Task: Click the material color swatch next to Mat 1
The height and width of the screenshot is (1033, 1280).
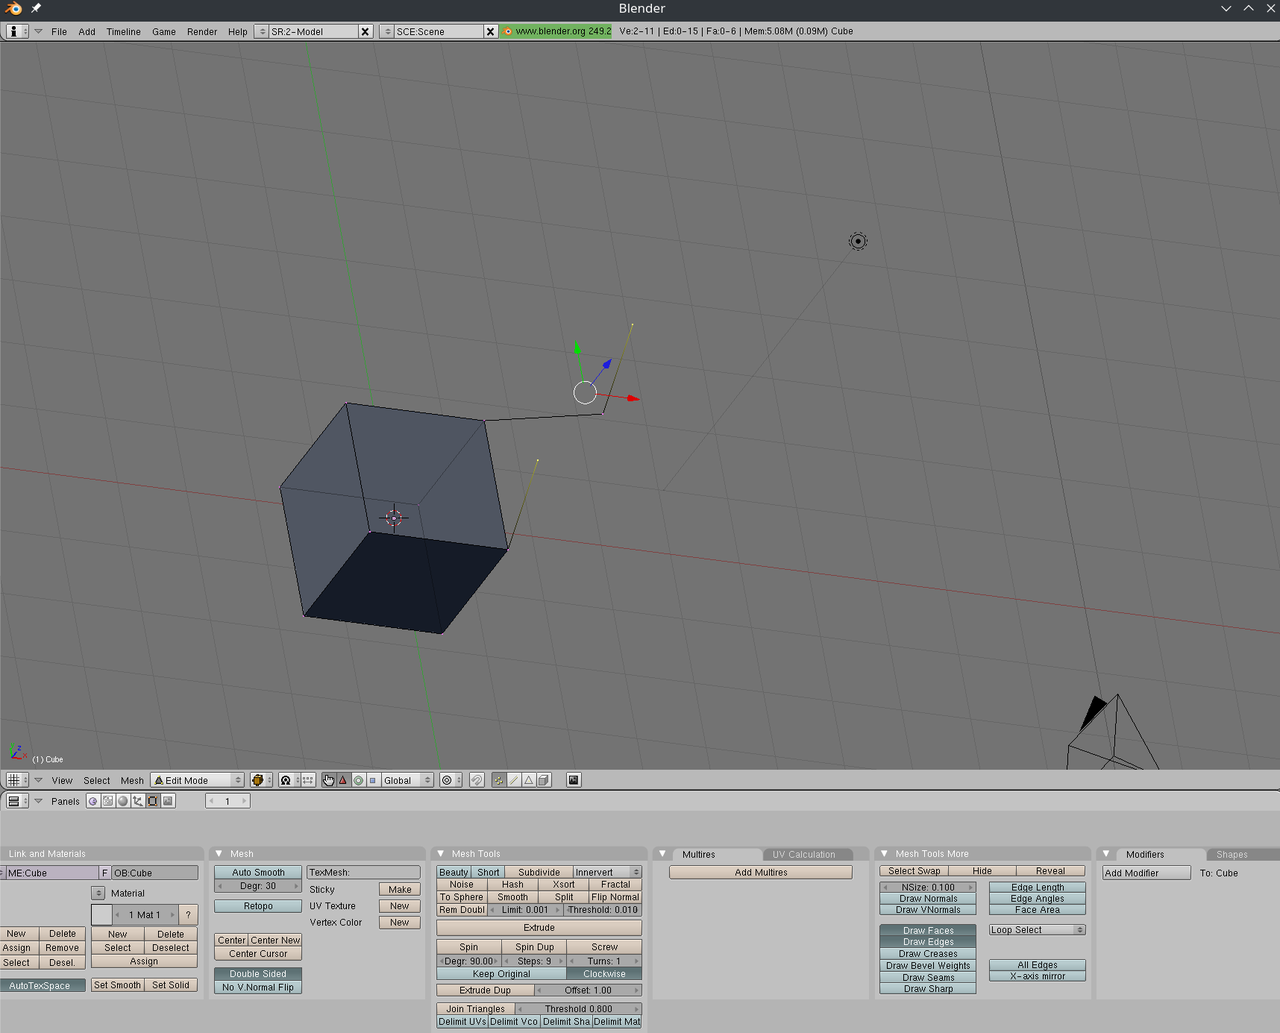Action: tap(100, 914)
